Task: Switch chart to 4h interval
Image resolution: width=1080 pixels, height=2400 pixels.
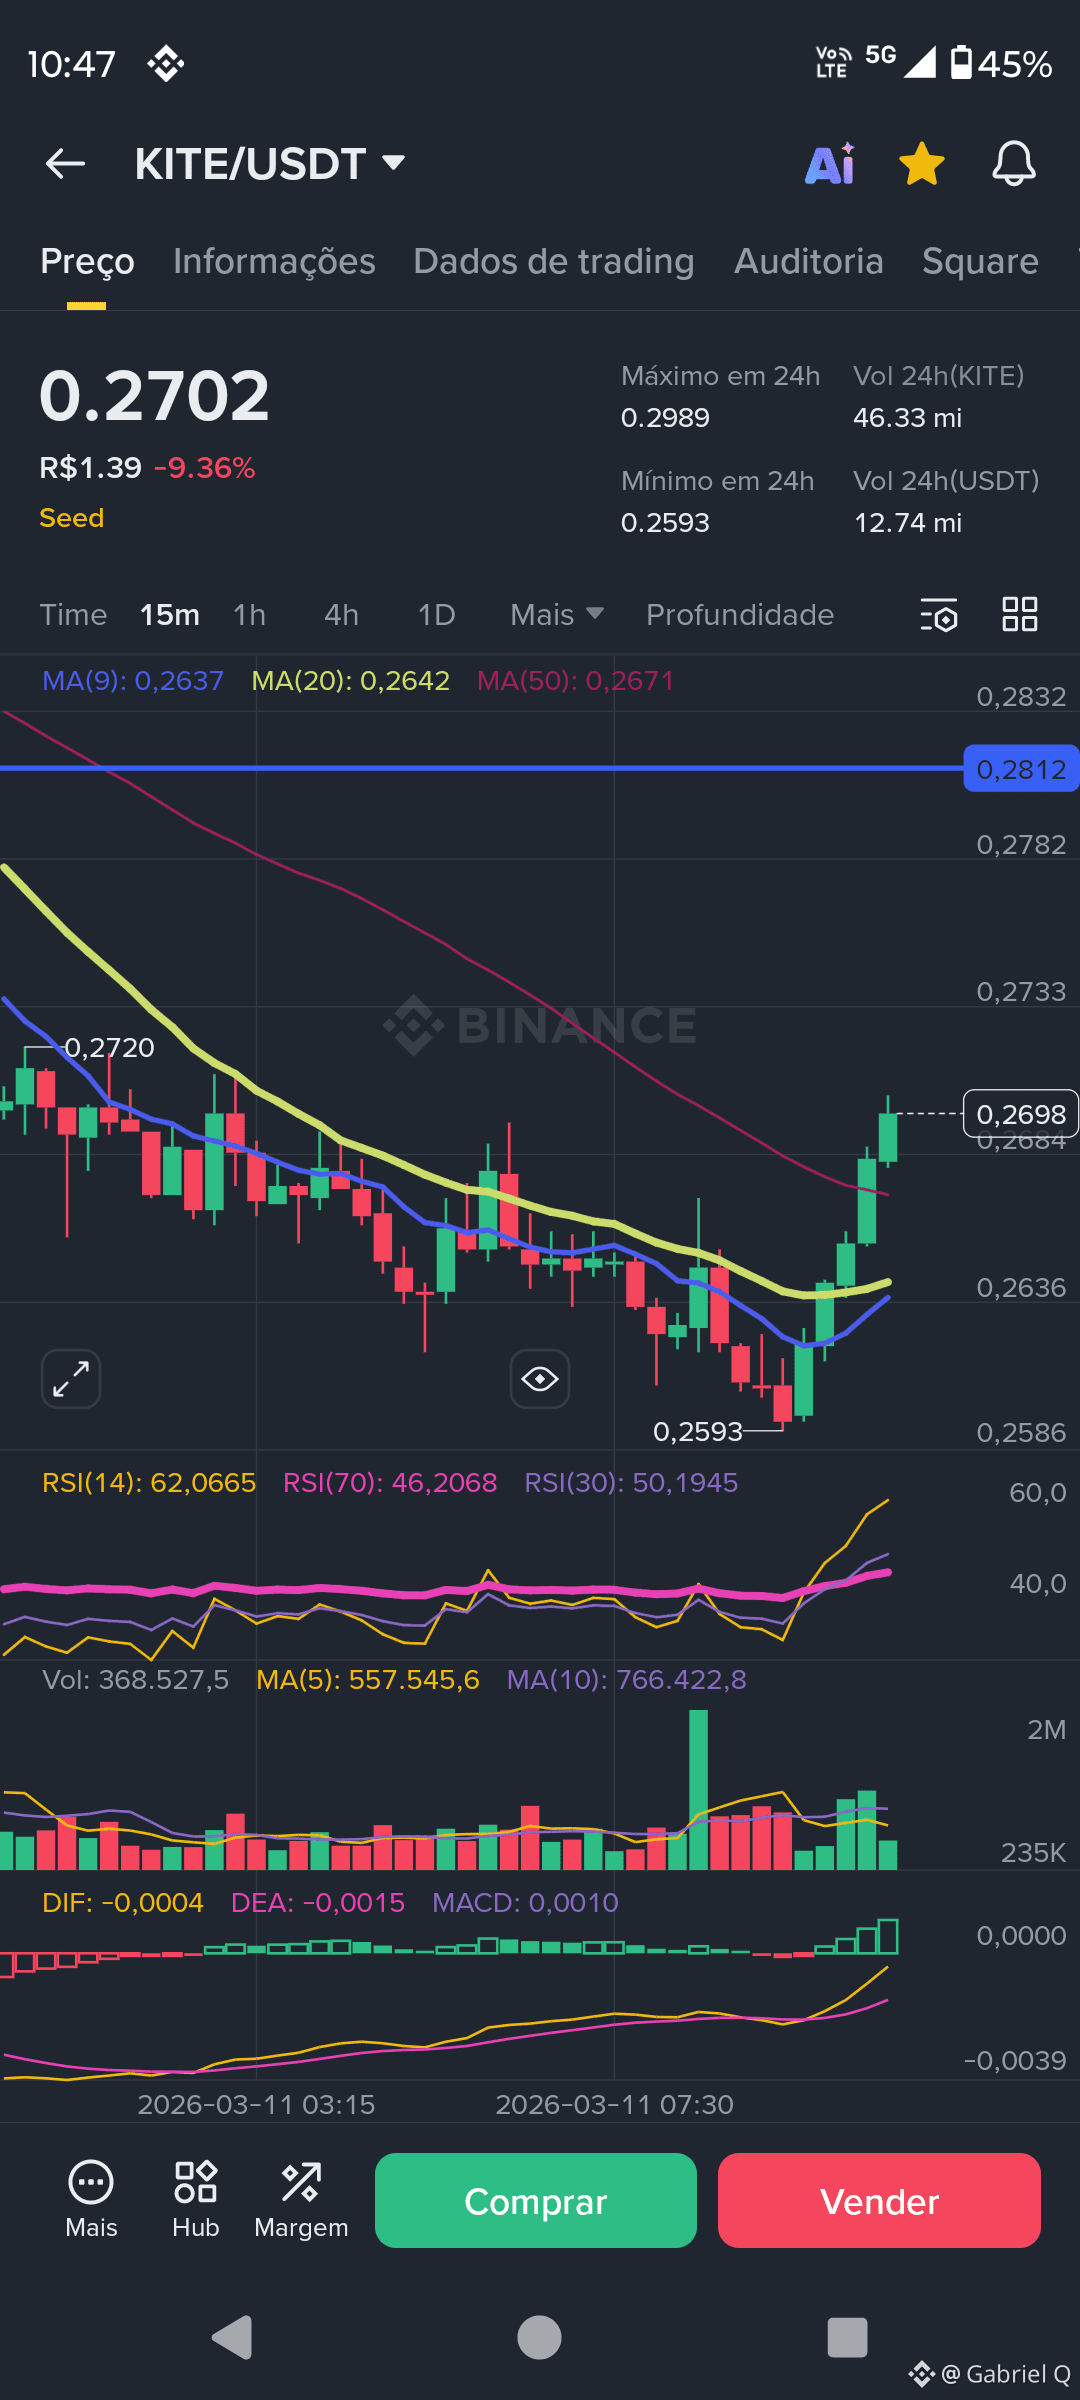Action: [341, 615]
